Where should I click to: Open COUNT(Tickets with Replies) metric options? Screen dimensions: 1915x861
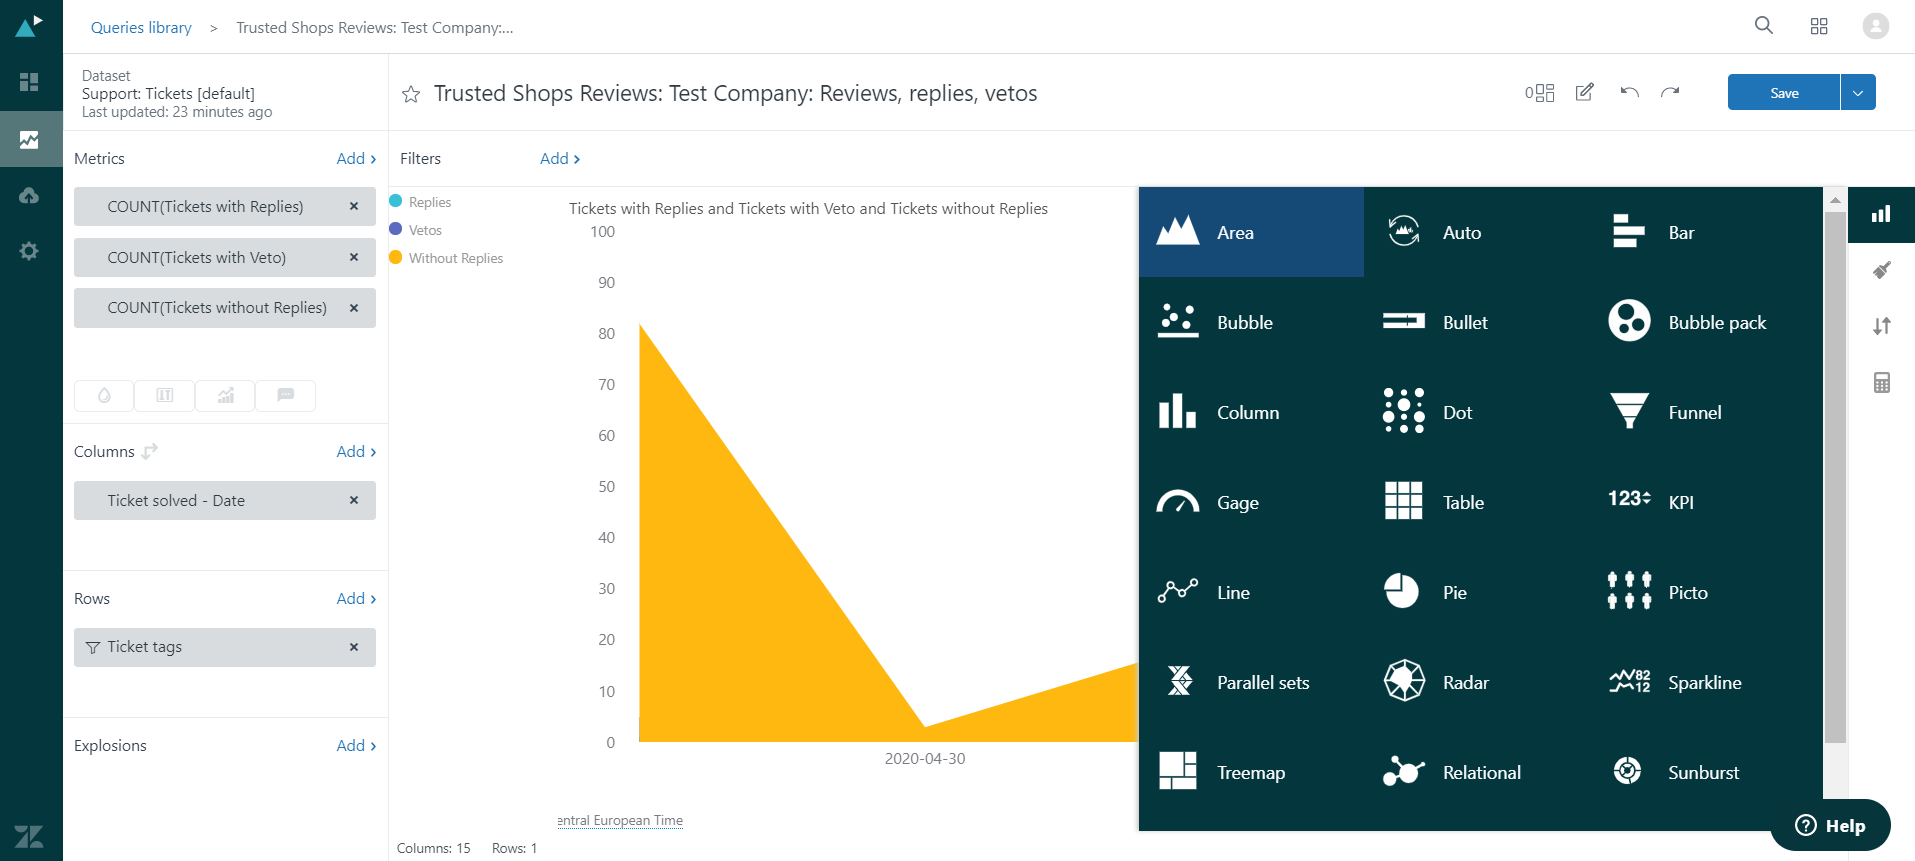205,206
